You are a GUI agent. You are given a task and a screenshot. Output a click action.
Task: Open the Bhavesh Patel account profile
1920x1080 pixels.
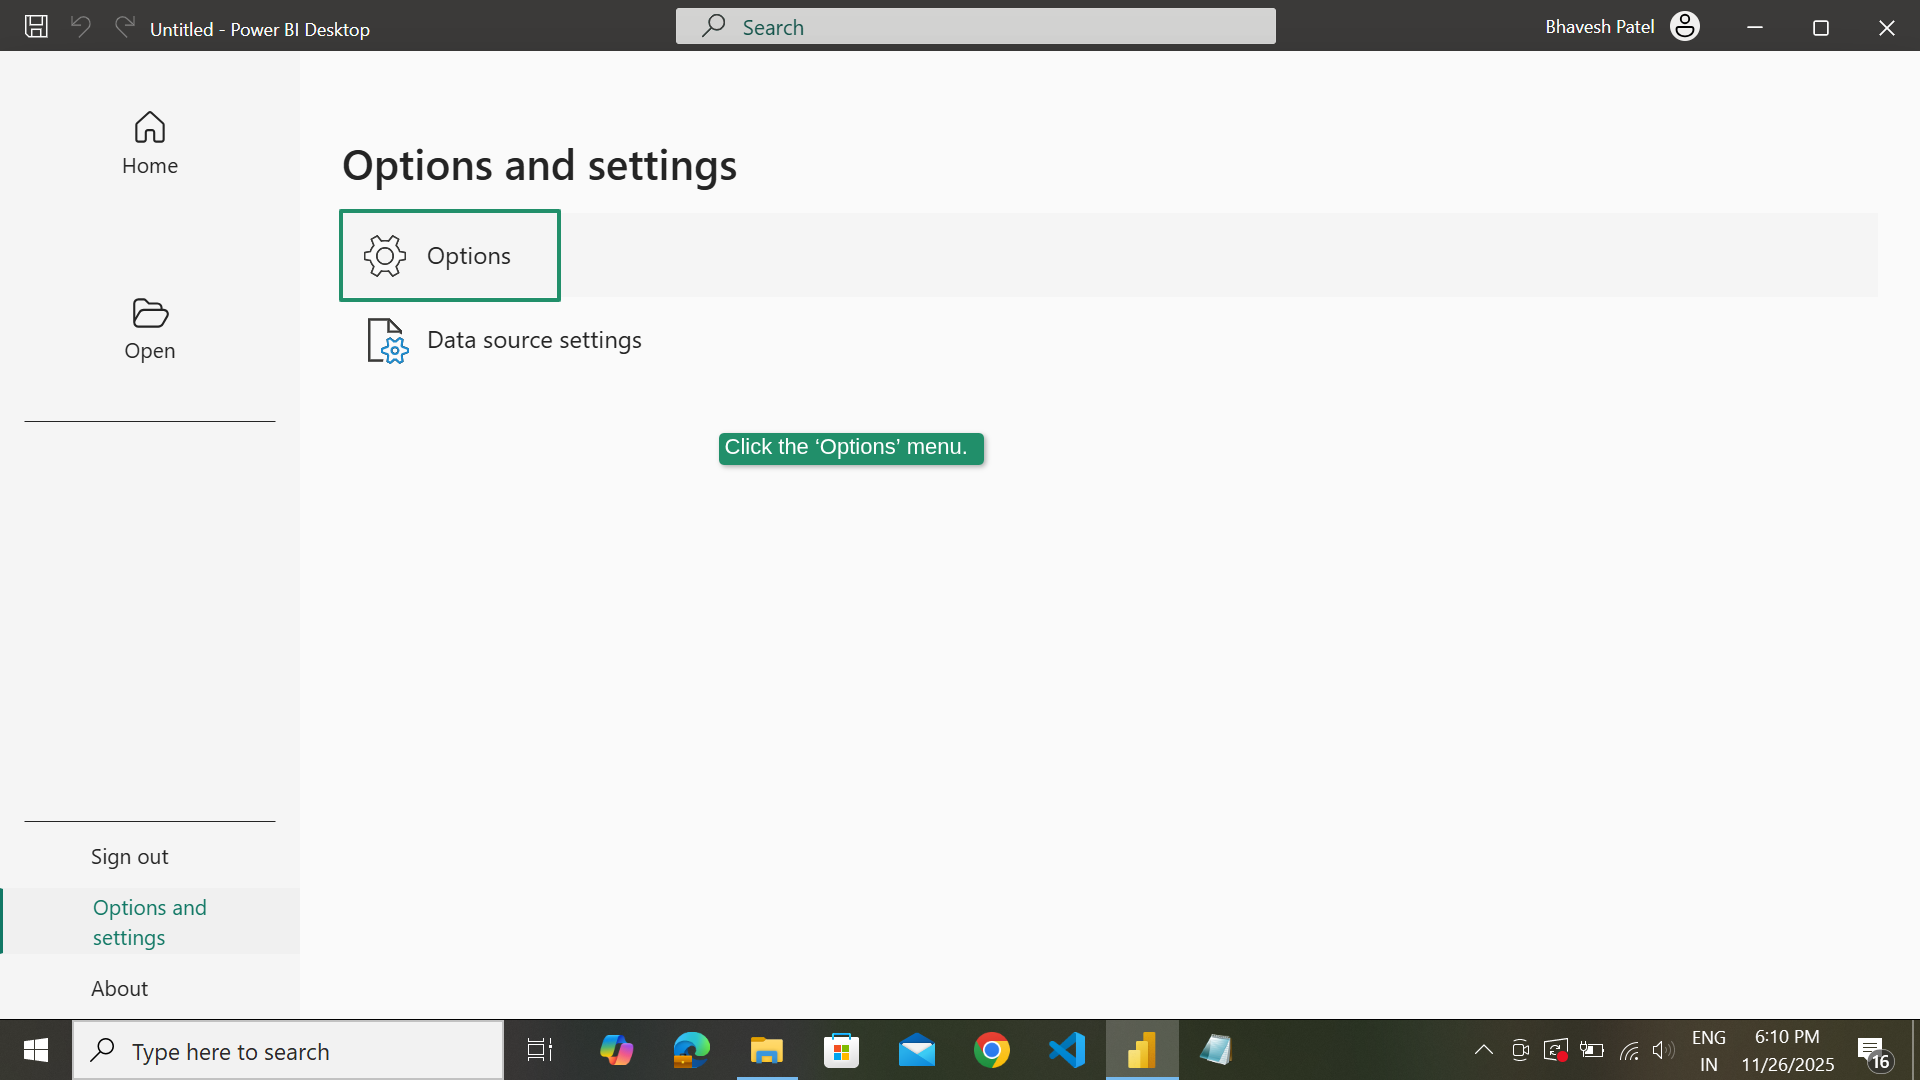point(1684,26)
